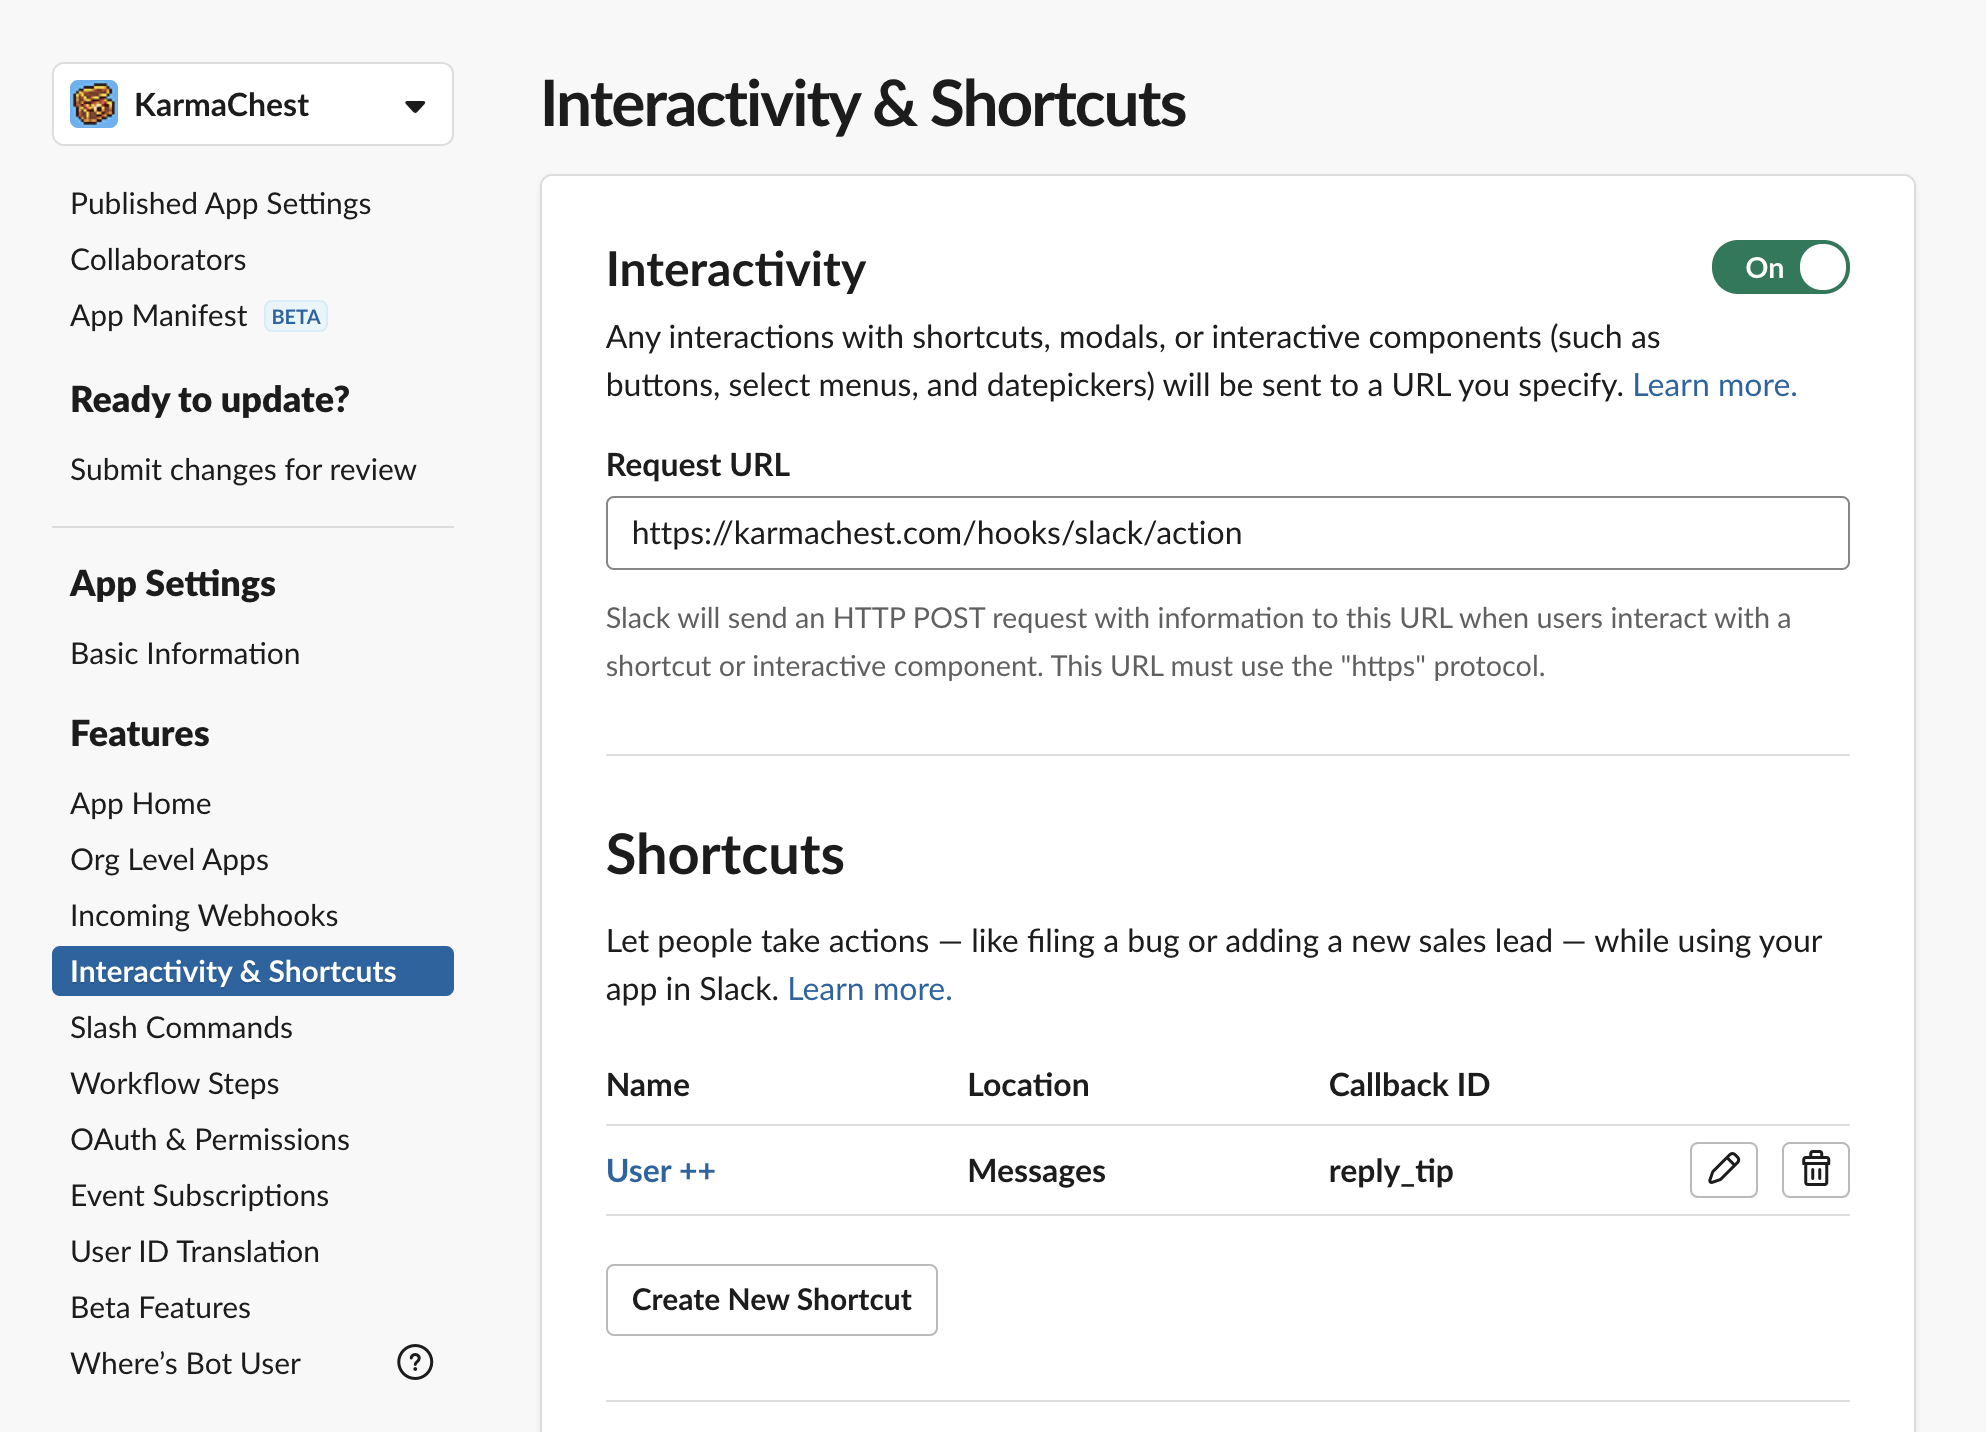This screenshot has width=1986, height=1432.
Task: Click Learn more link in Shortcuts section
Action: [869, 989]
